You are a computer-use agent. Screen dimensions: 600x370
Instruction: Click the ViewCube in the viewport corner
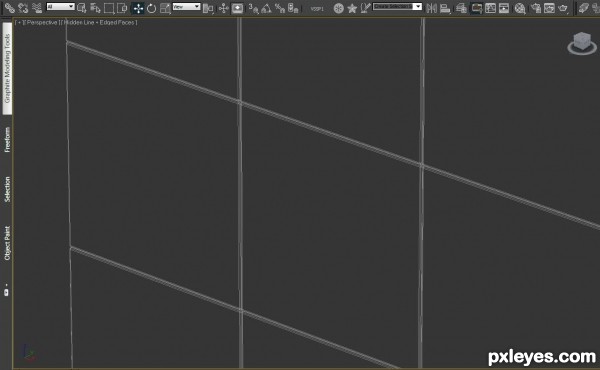(x=582, y=43)
